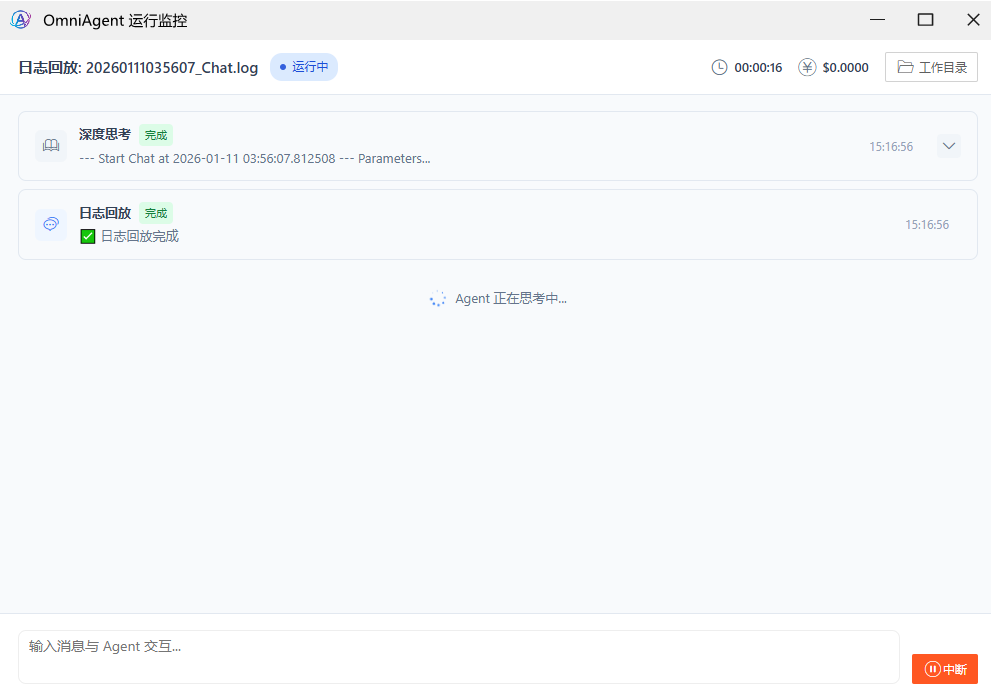Click the elapsed time 00:00:16 display
This screenshot has width=991, height=696.
(x=758, y=68)
